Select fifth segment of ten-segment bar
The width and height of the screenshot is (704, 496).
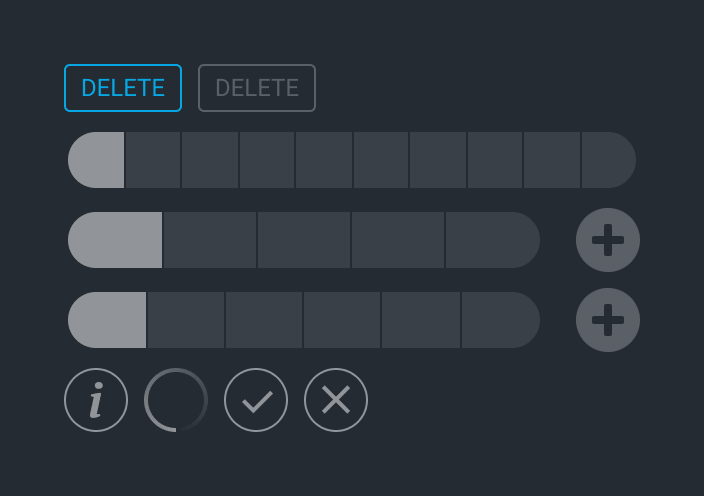[324, 160]
